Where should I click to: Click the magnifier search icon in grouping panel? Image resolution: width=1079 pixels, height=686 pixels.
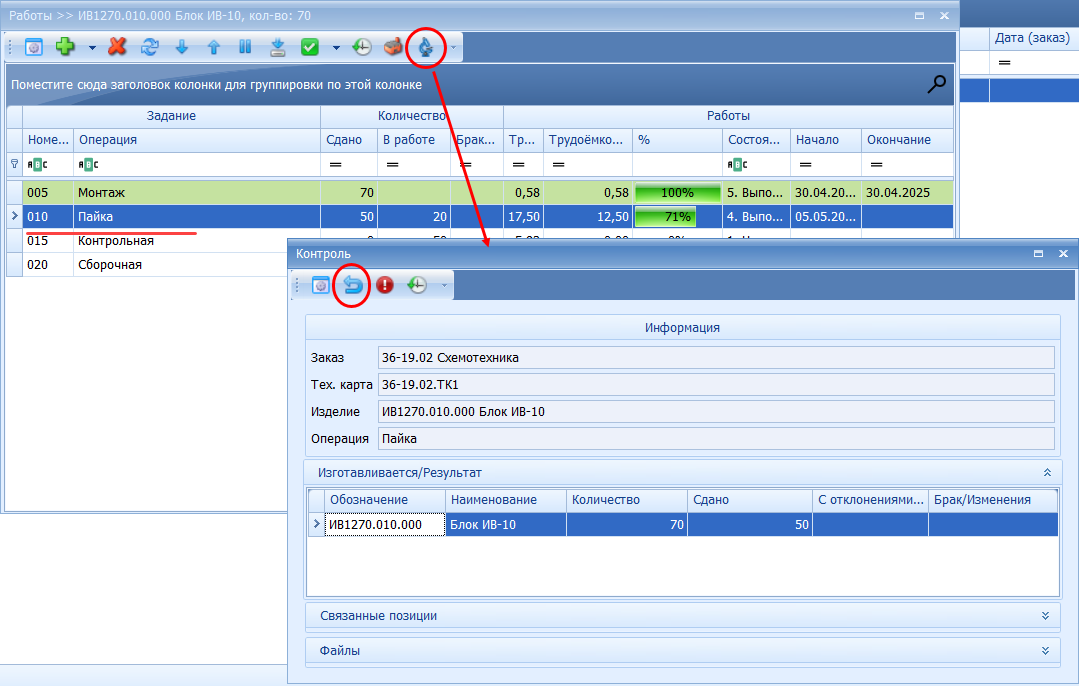coord(936,85)
